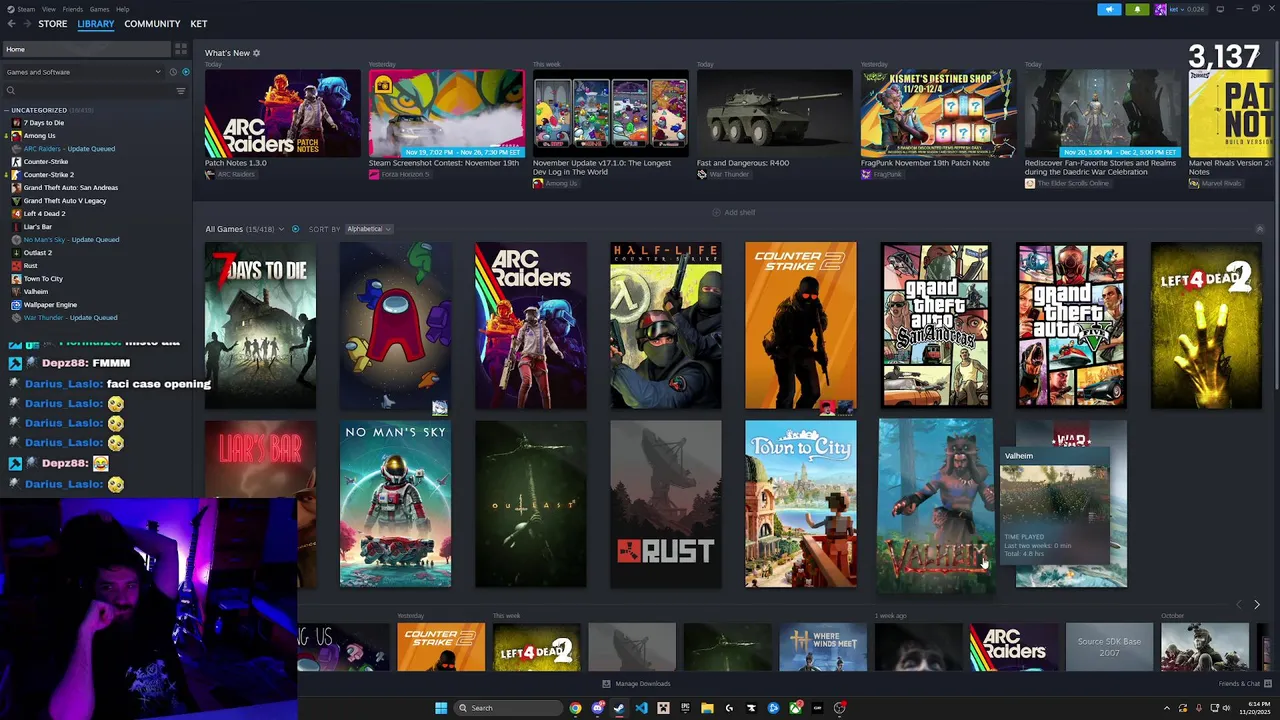Open What's New settings gear
1280x720 pixels.
tap(256, 53)
